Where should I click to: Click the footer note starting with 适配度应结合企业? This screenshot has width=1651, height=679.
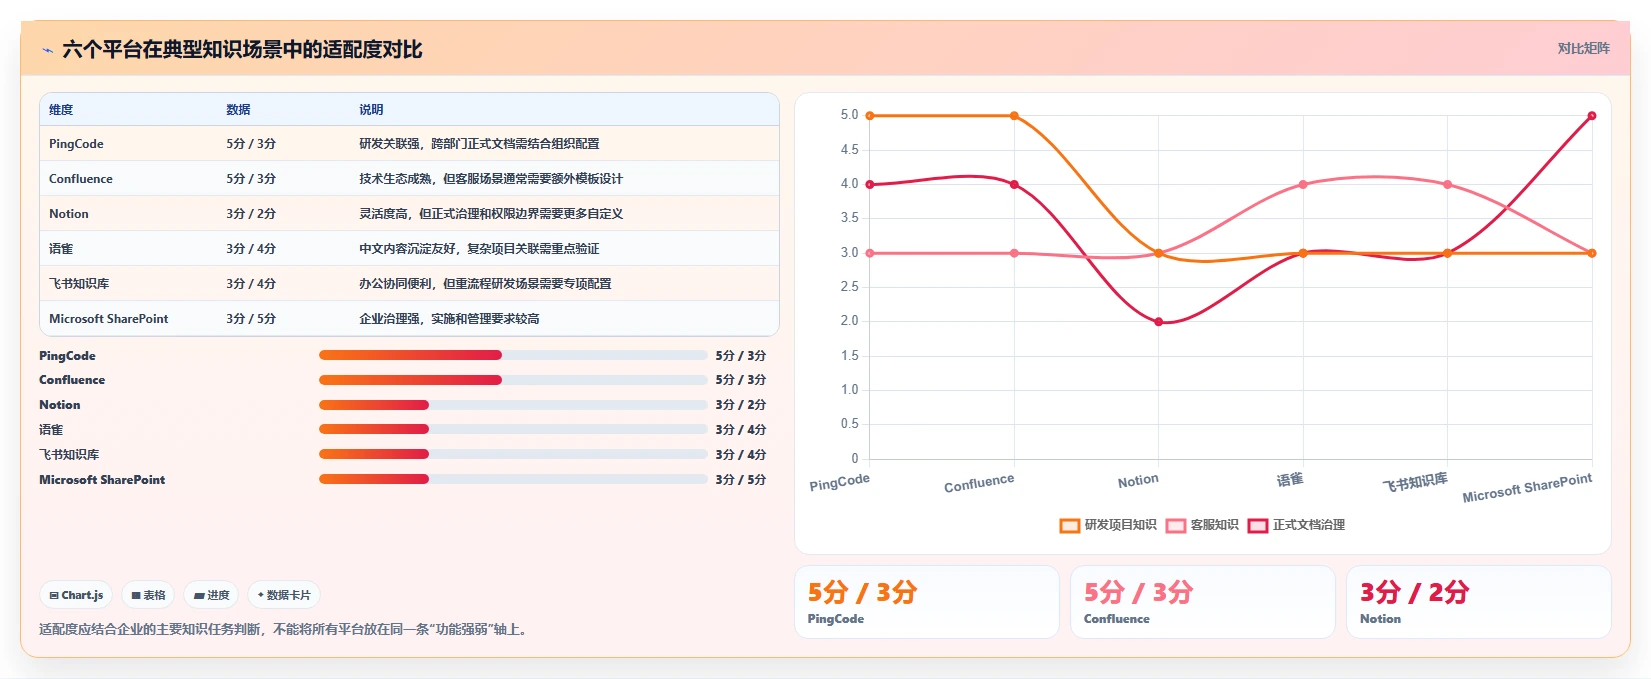point(283,630)
